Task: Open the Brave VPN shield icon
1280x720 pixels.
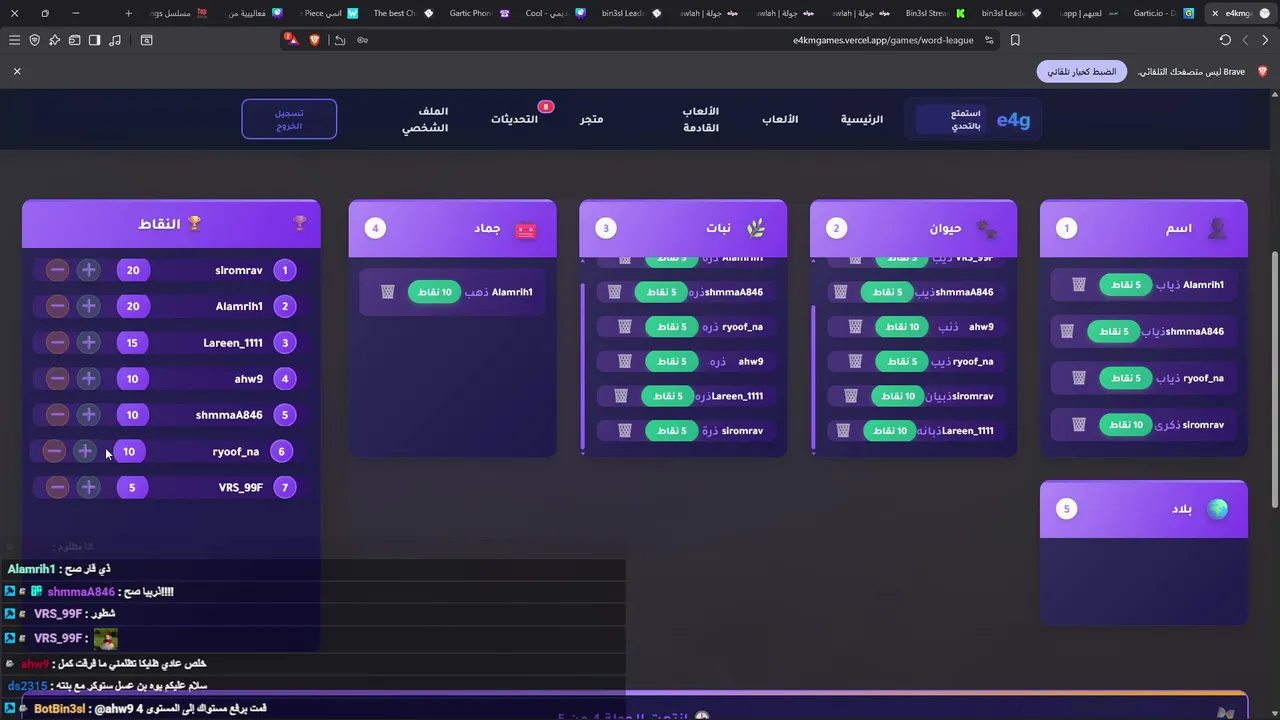Action: point(34,40)
